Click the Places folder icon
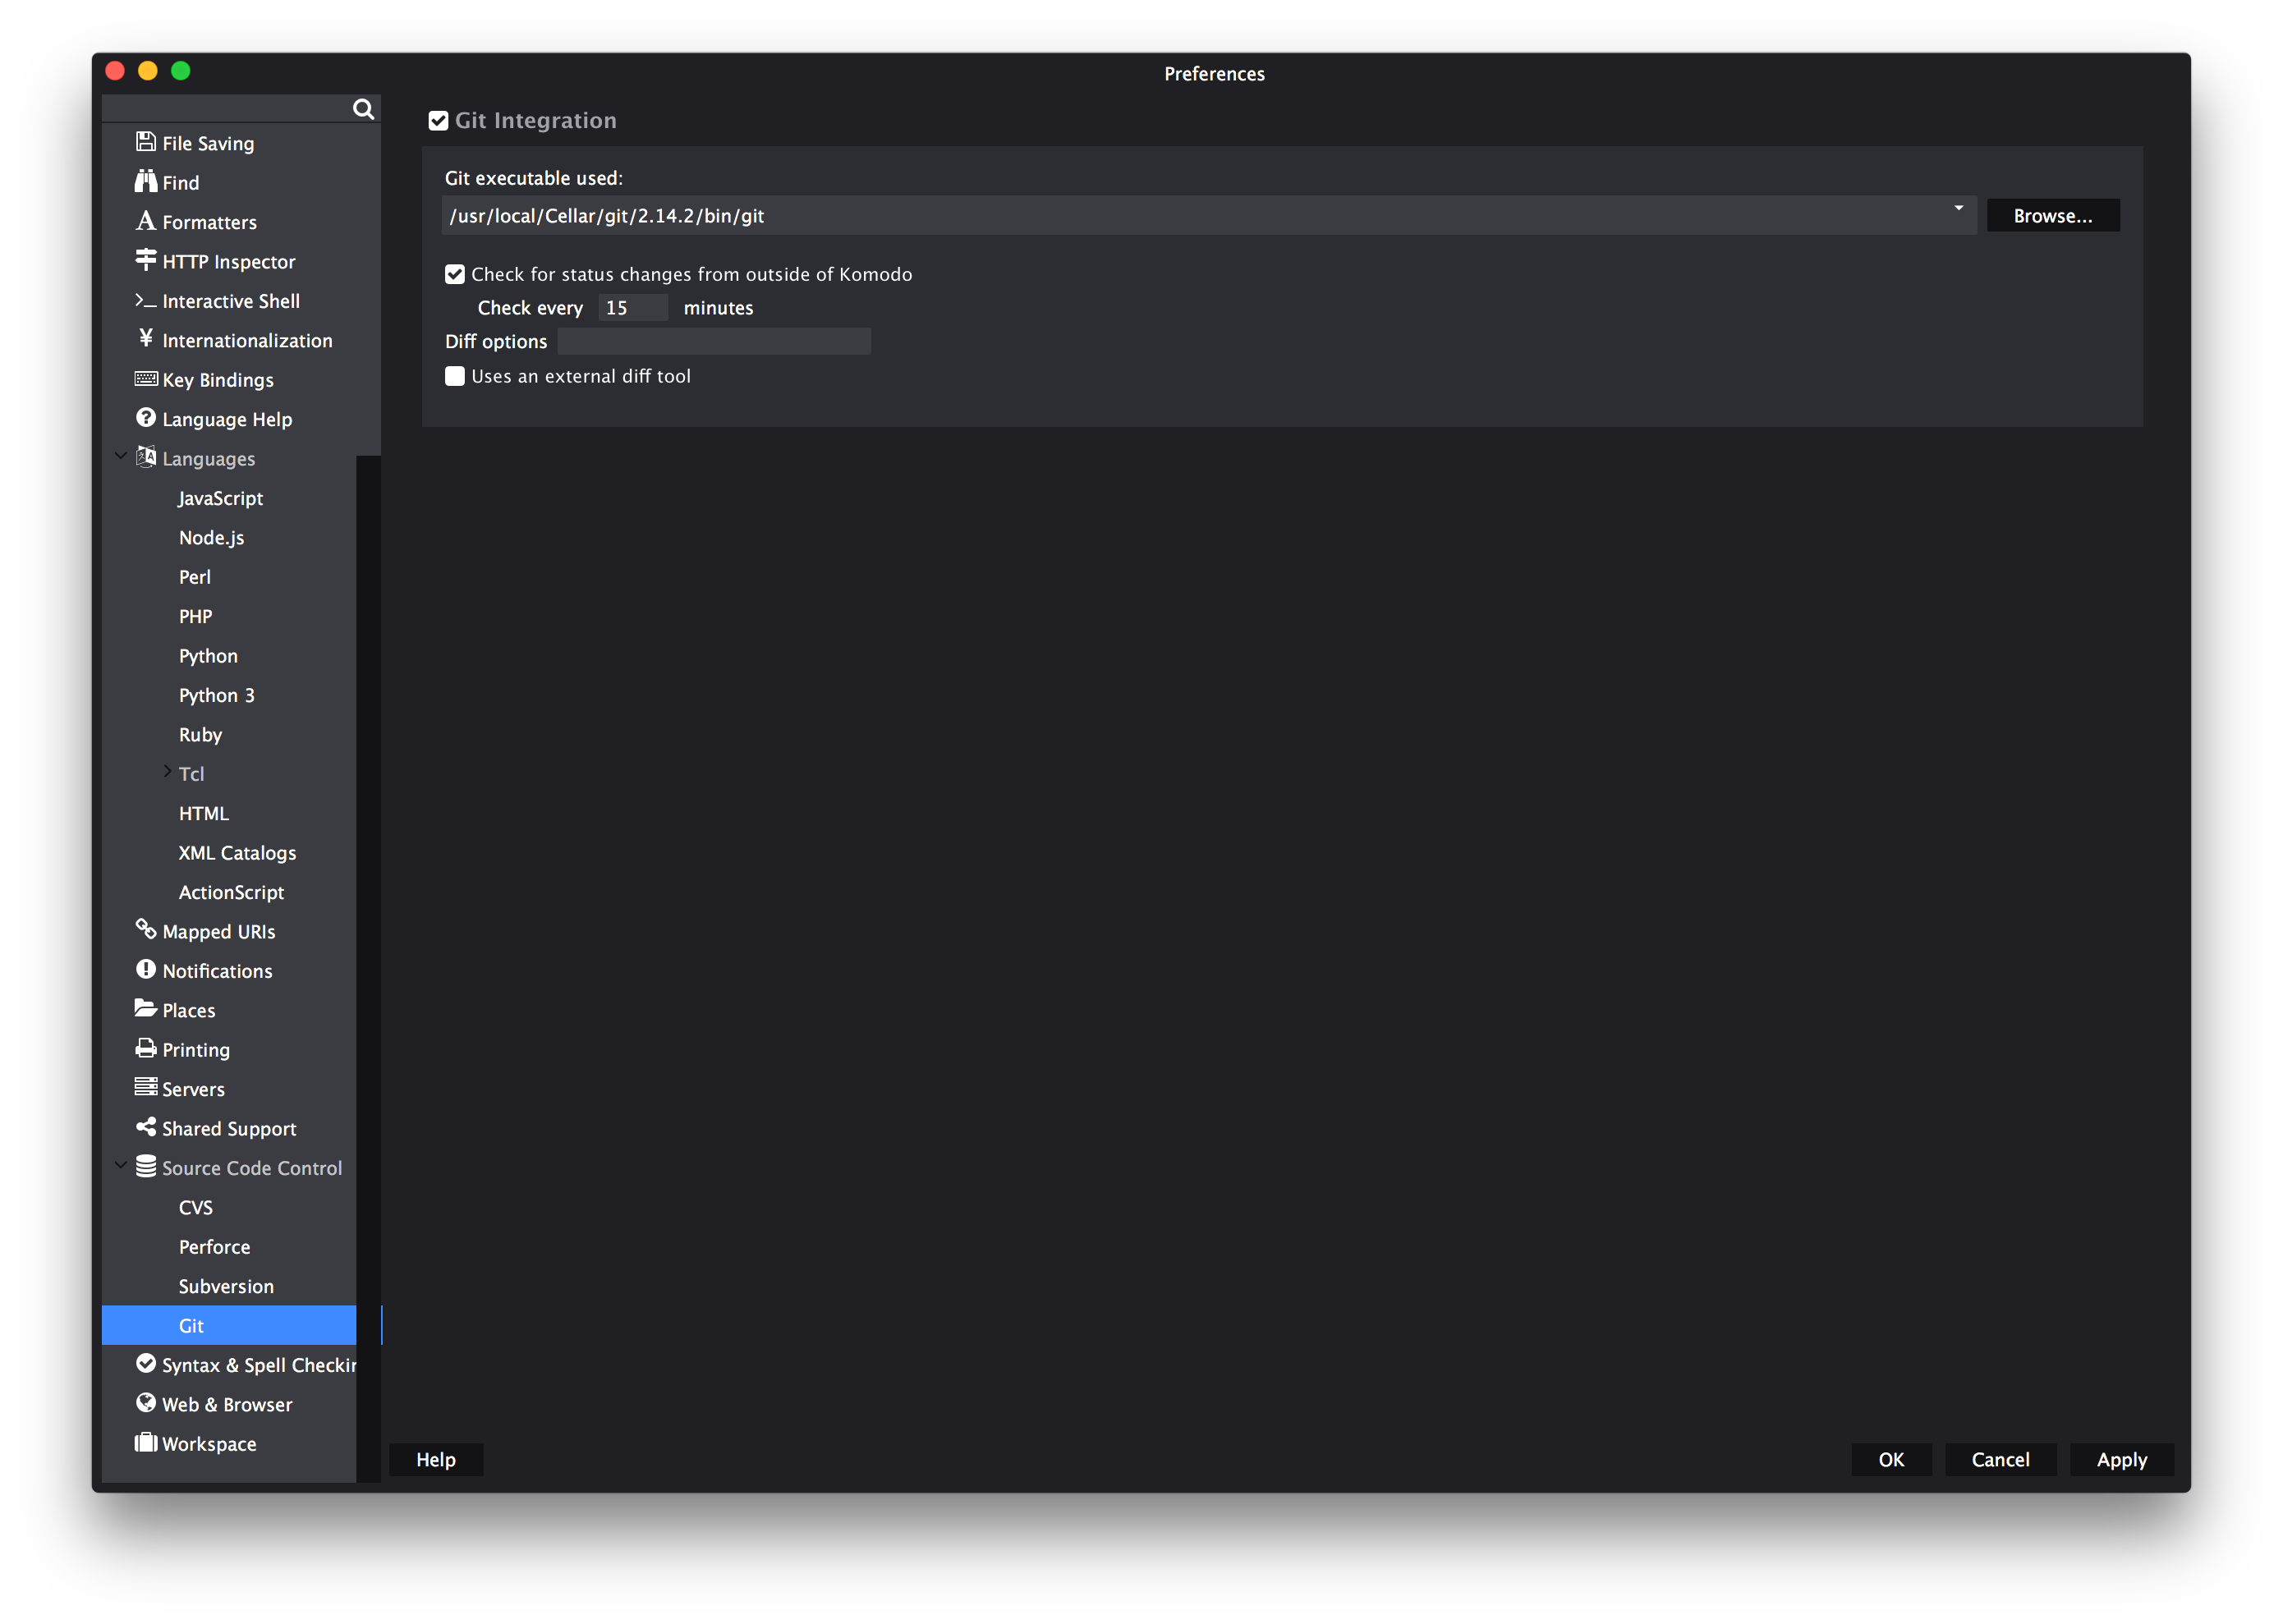 (146, 1009)
